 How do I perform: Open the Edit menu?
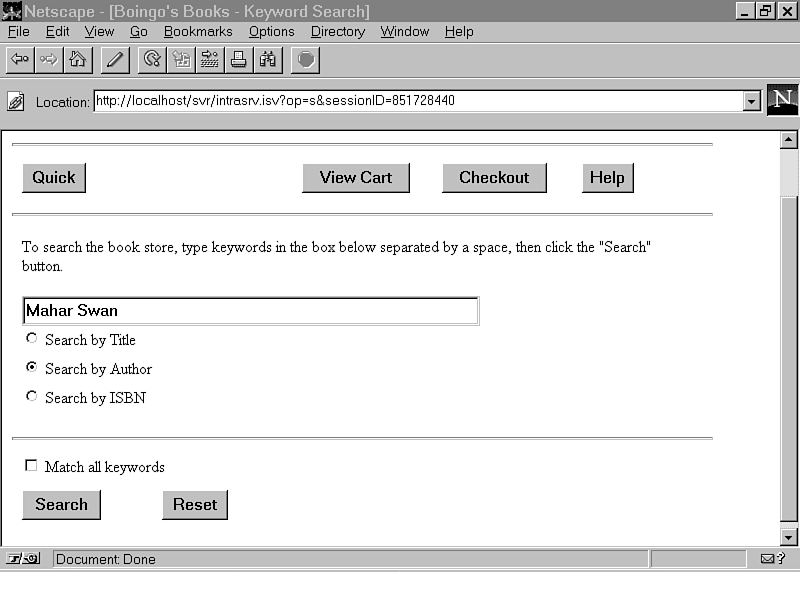tap(57, 32)
